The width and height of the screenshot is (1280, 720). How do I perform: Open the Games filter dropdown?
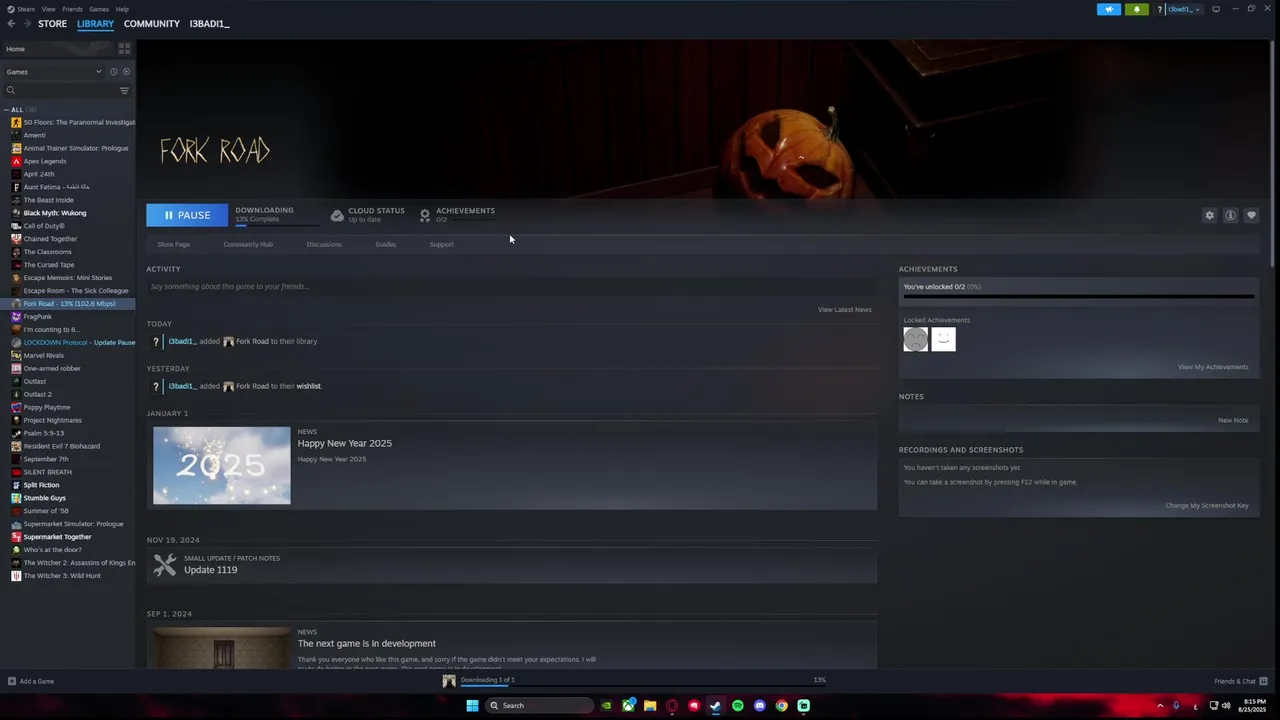[x=55, y=72]
